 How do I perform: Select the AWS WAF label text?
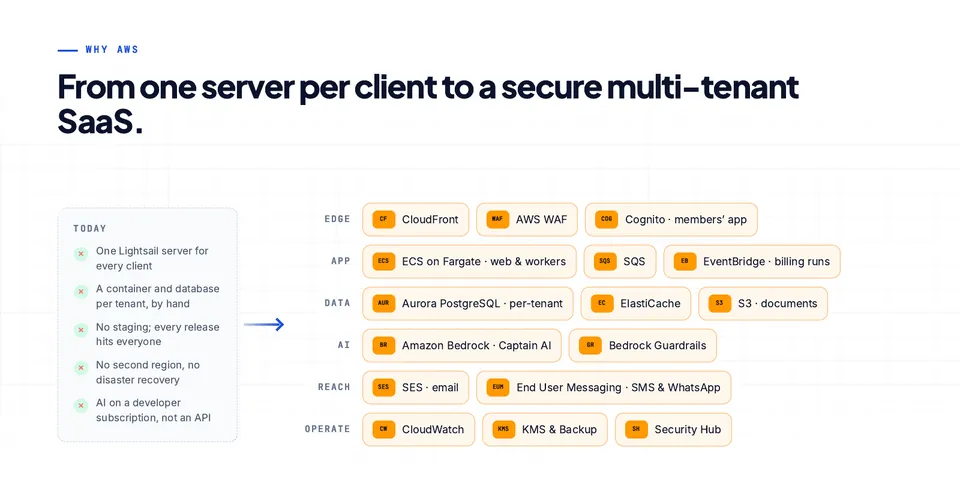pos(541,219)
